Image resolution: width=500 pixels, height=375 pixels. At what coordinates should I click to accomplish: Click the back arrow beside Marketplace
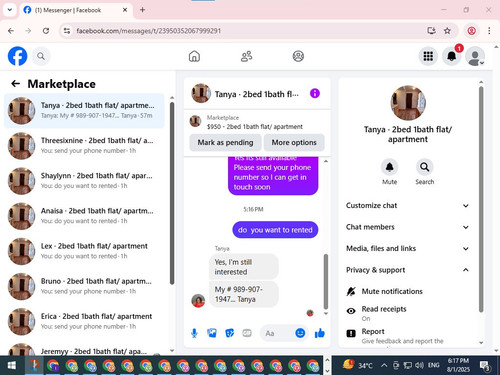16,83
